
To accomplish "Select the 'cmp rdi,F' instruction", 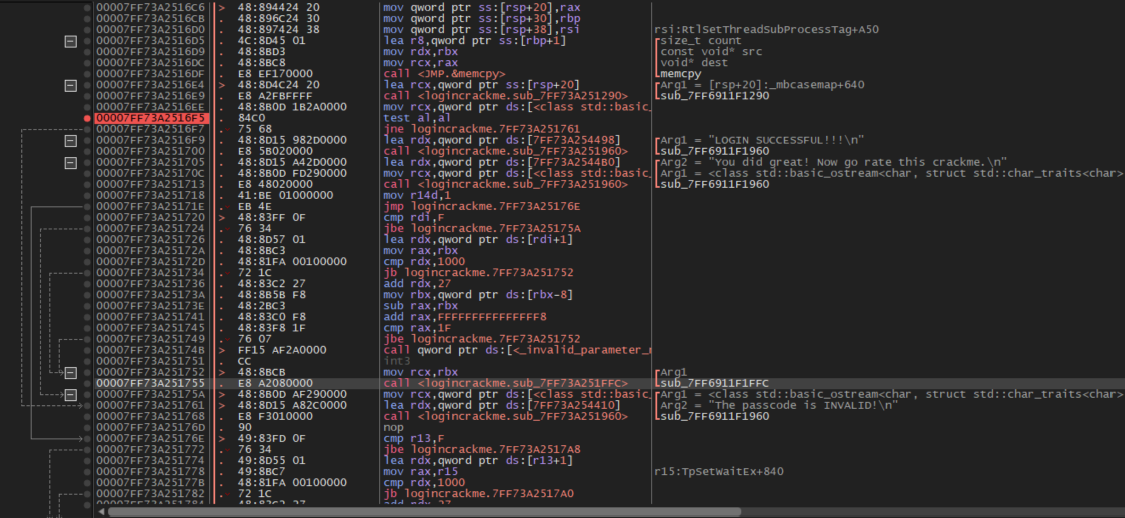I will (413, 217).
